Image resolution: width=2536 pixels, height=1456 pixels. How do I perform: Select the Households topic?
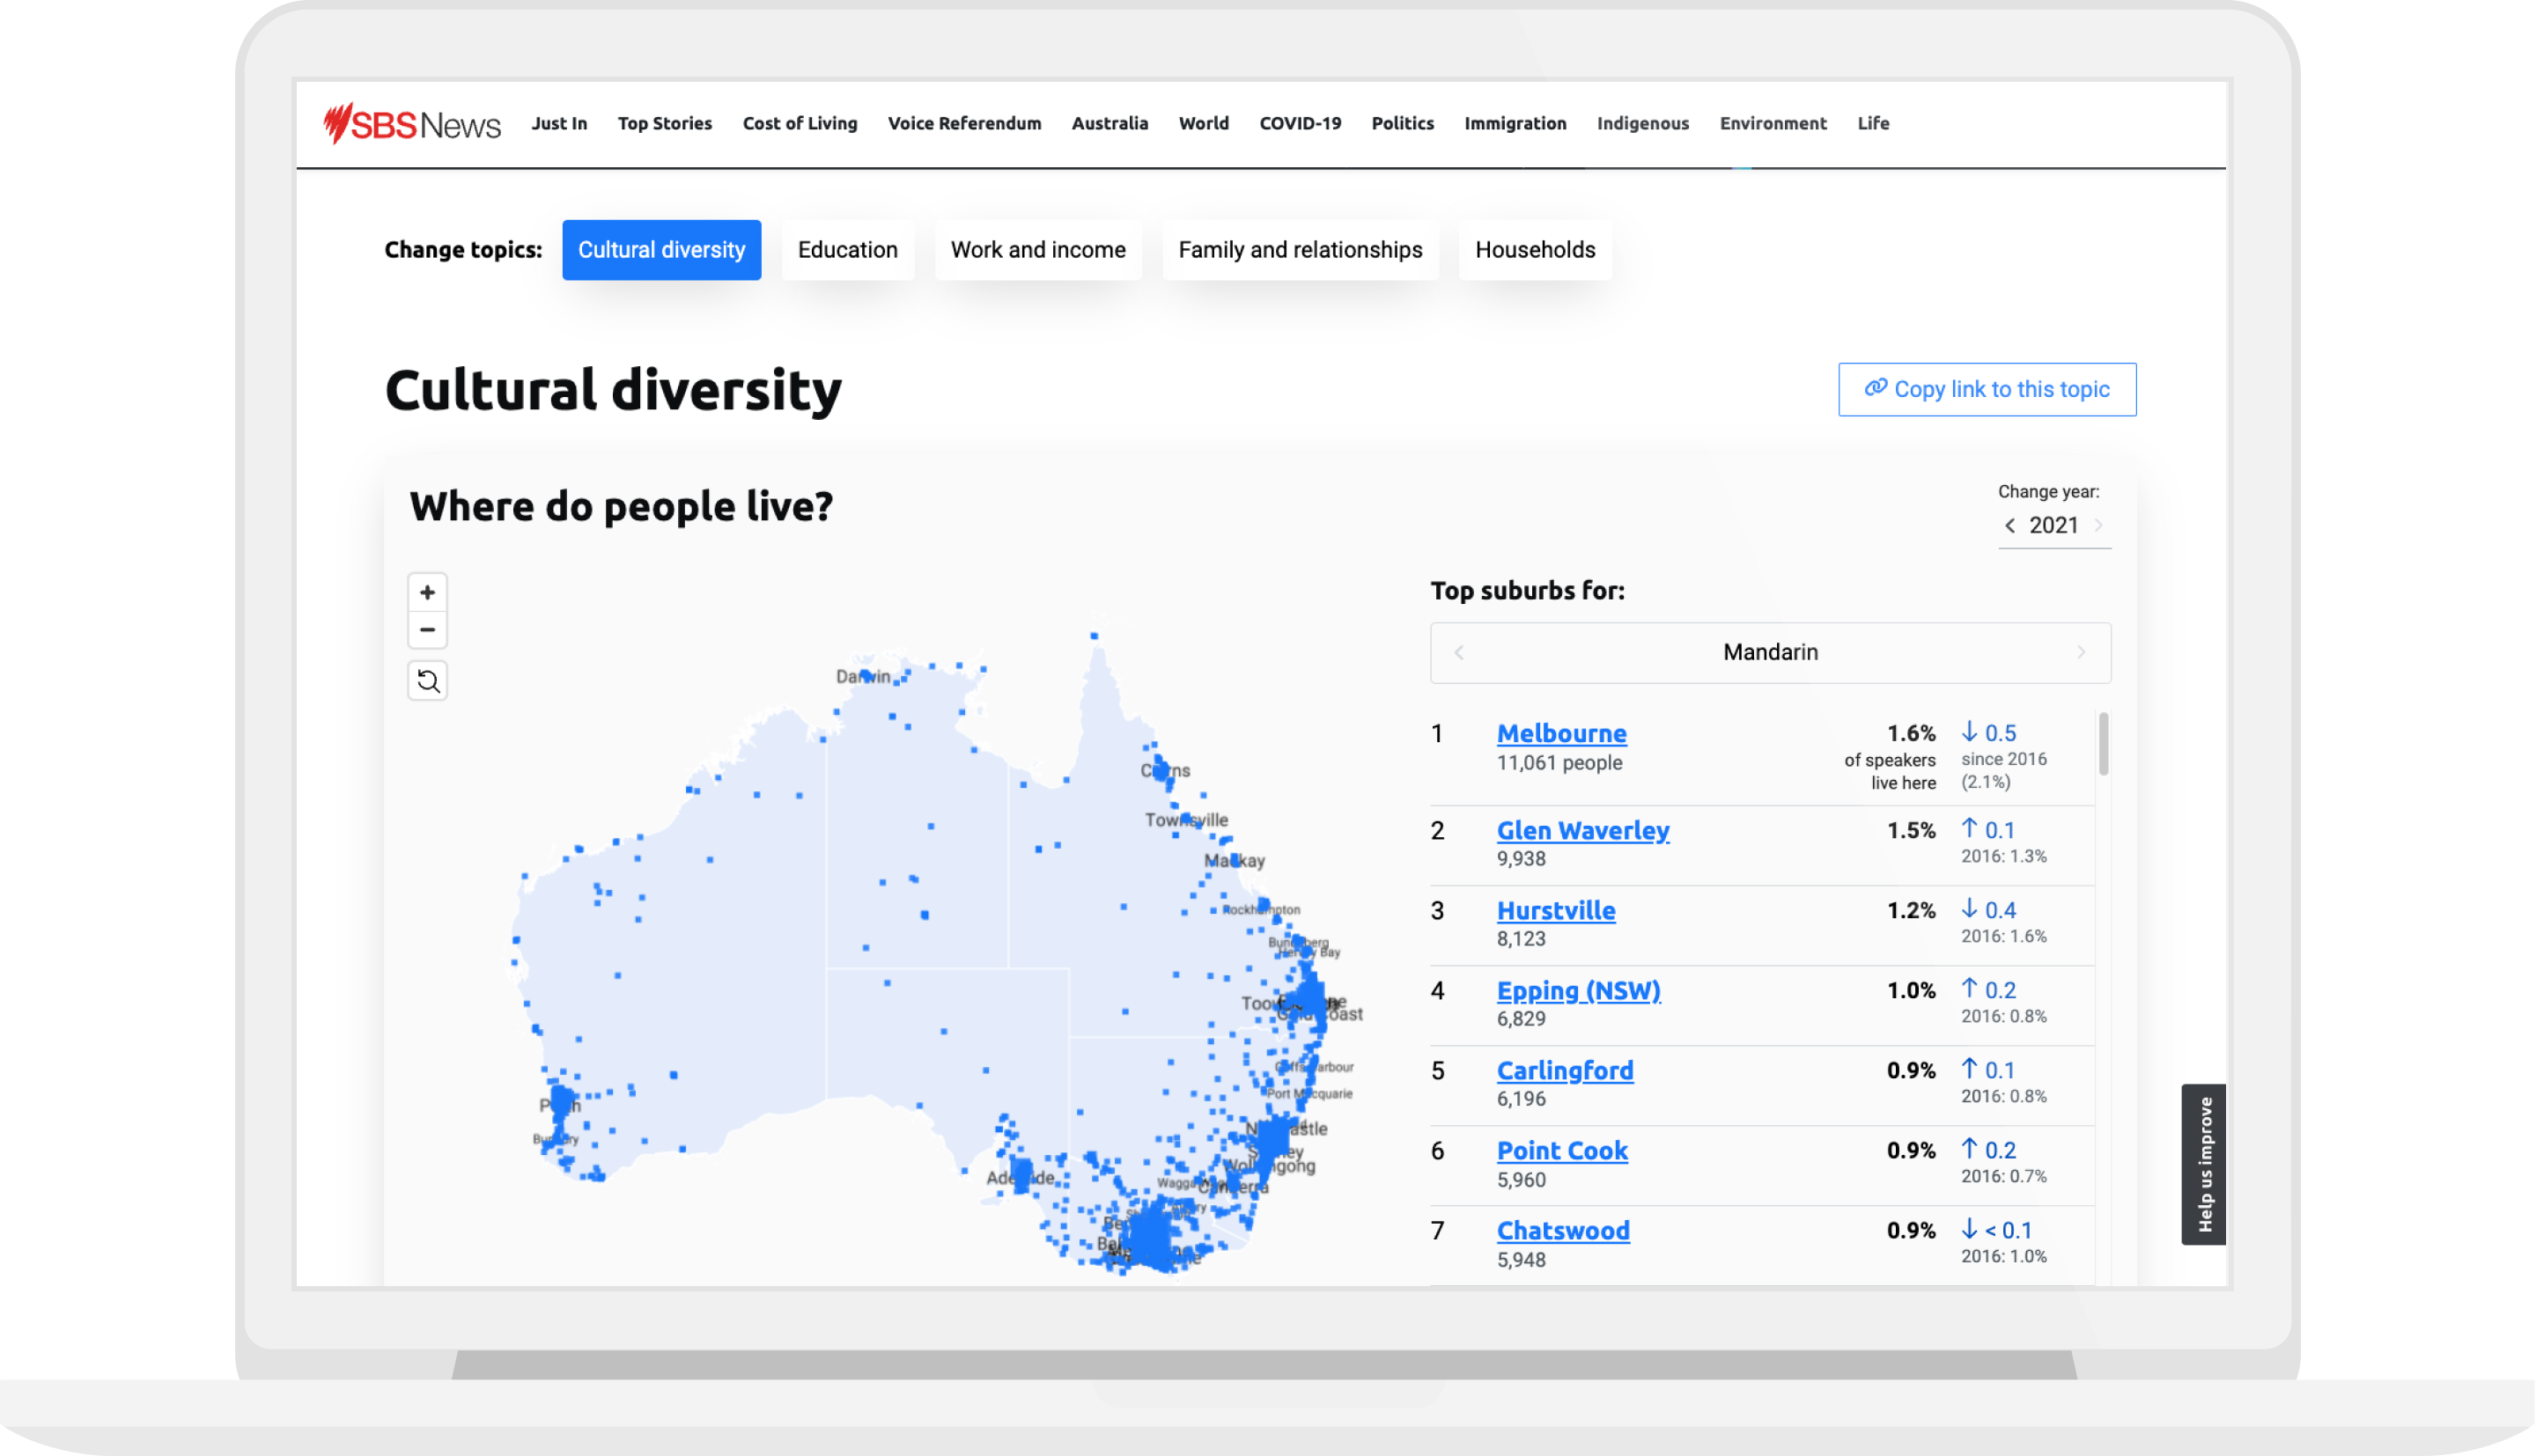tap(1534, 250)
